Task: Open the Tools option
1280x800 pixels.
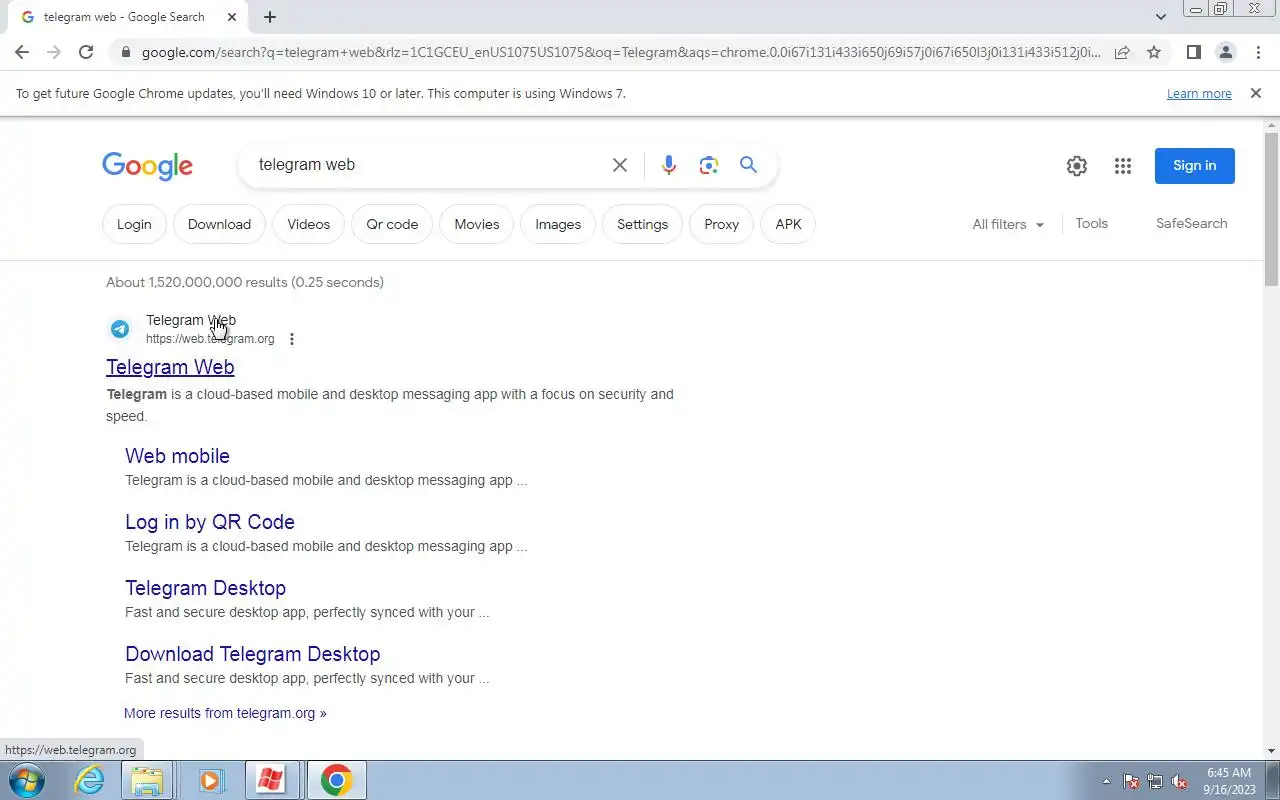Action: pos(1091,223)
